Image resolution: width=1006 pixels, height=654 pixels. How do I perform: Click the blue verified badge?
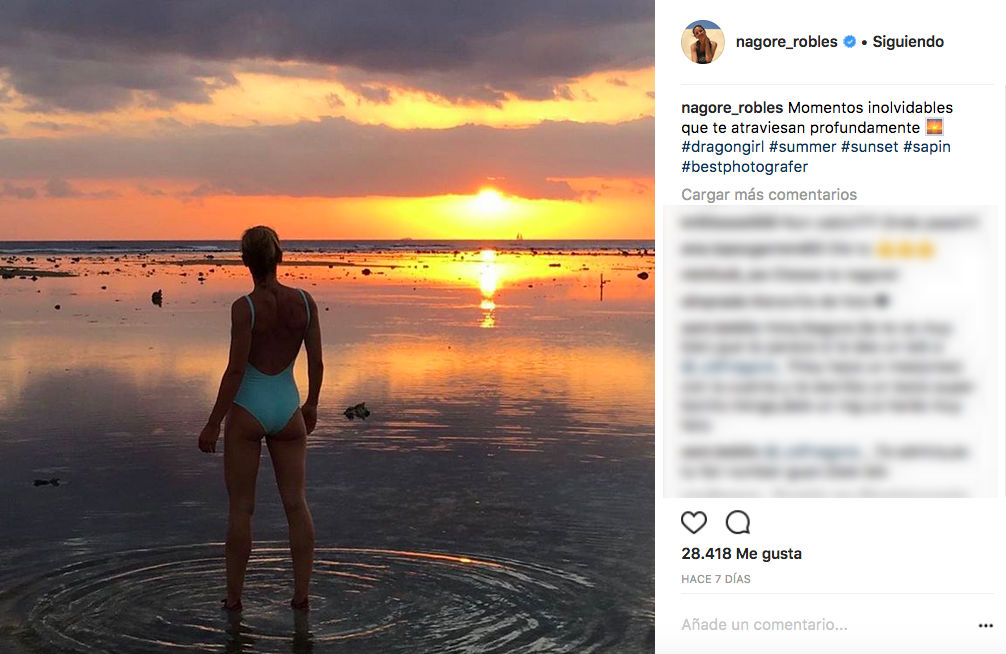coord(850,42)
